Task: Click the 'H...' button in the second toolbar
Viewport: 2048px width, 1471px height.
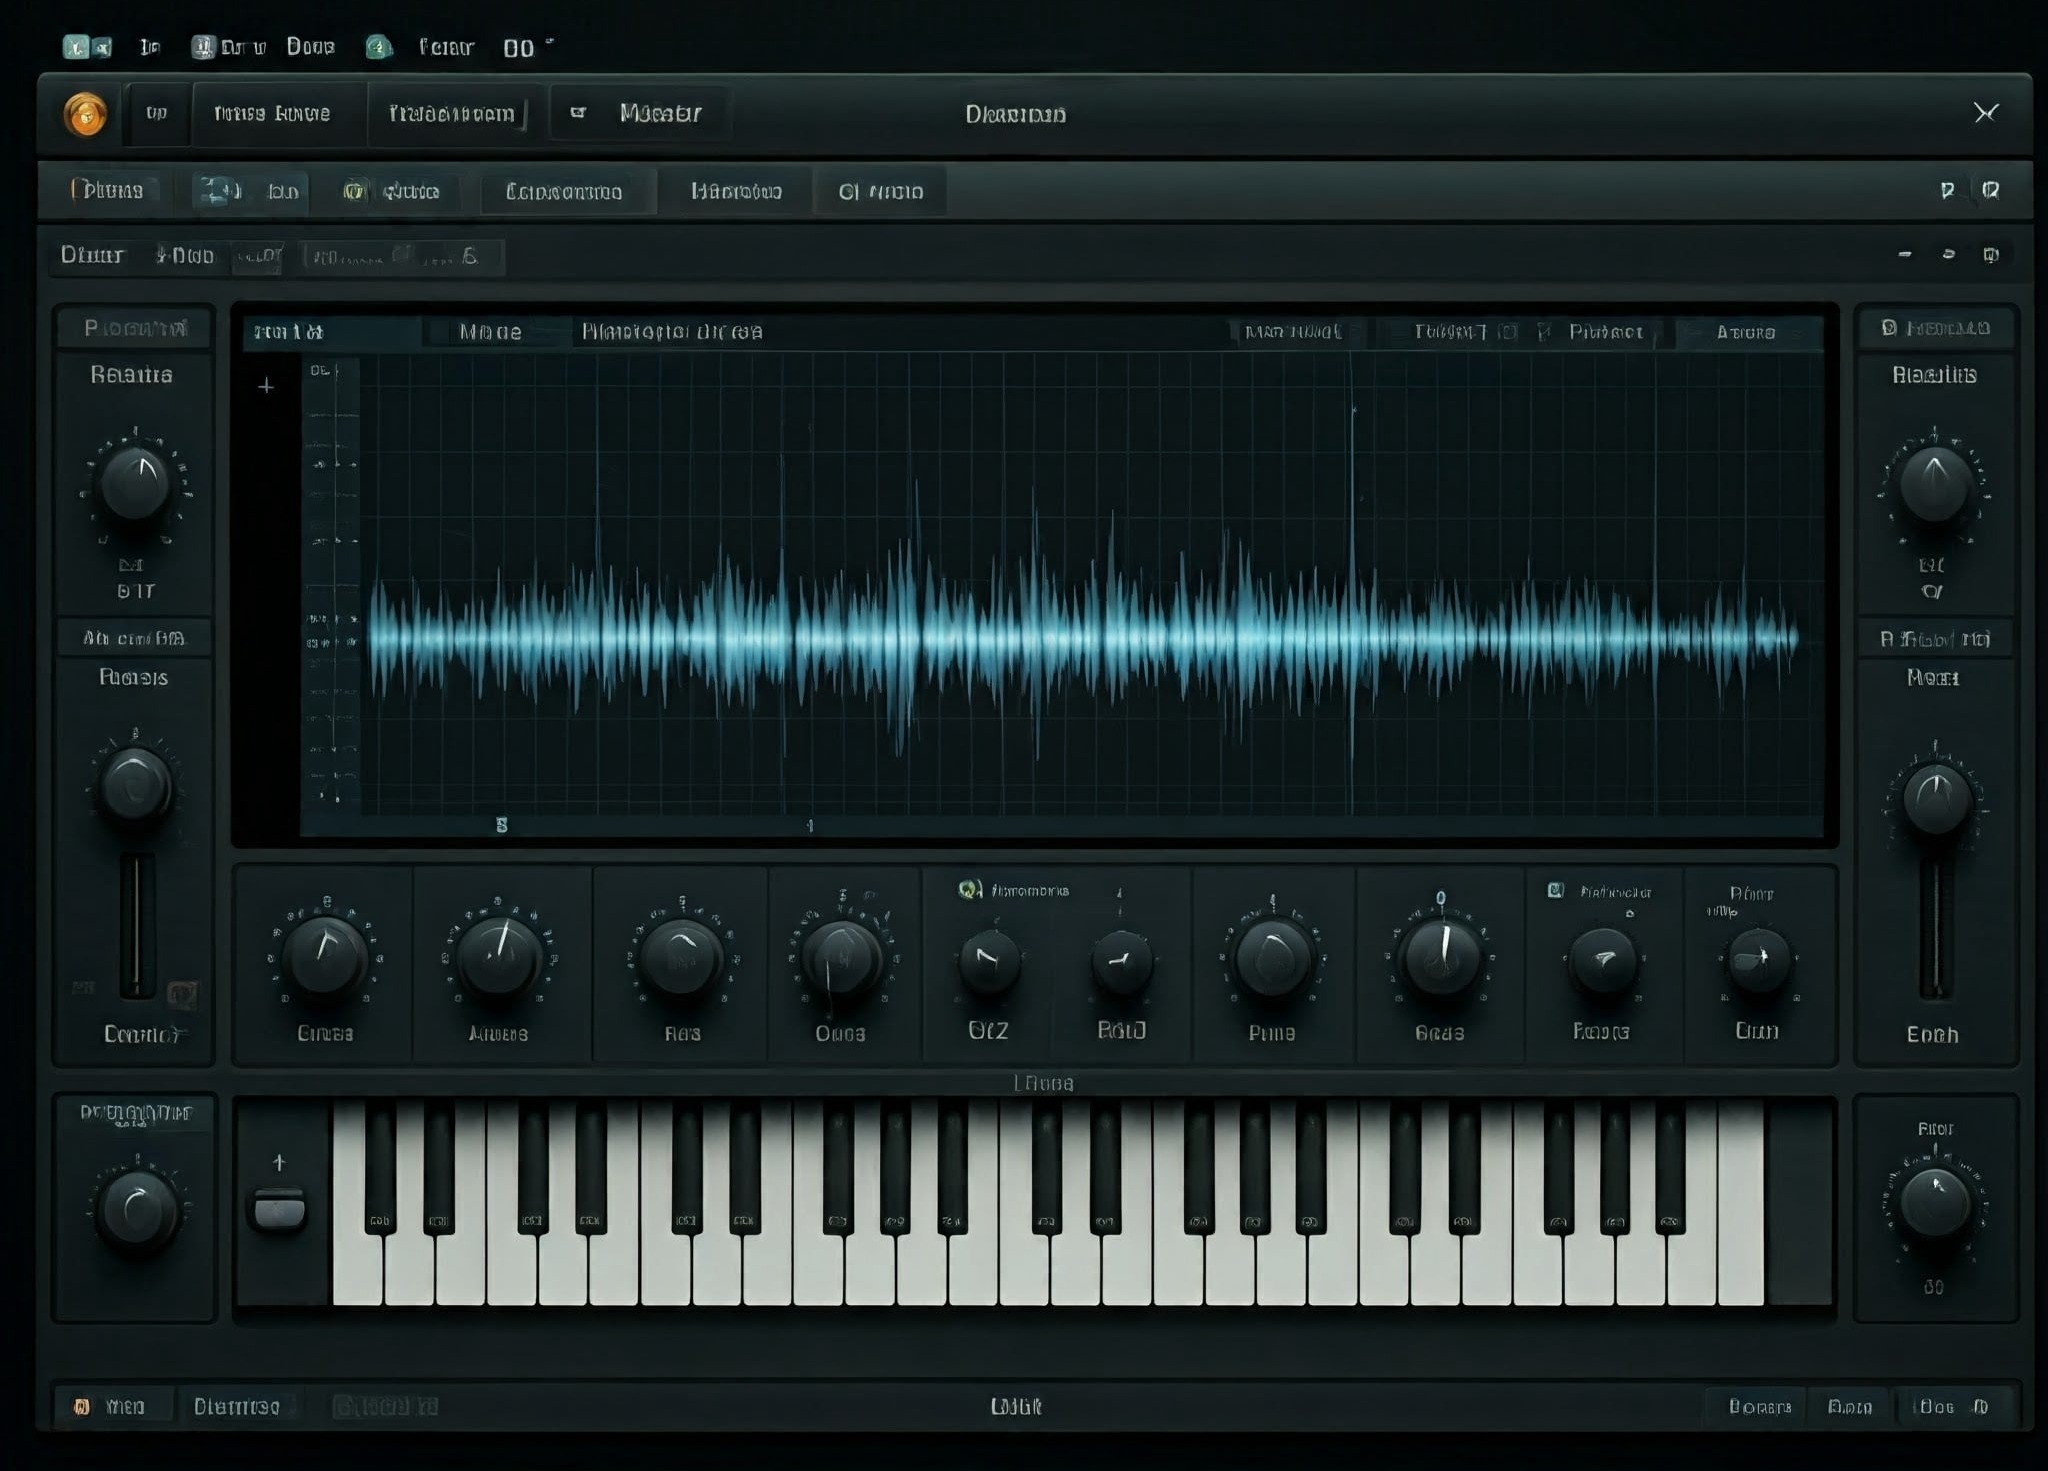Action: point(736,191)
